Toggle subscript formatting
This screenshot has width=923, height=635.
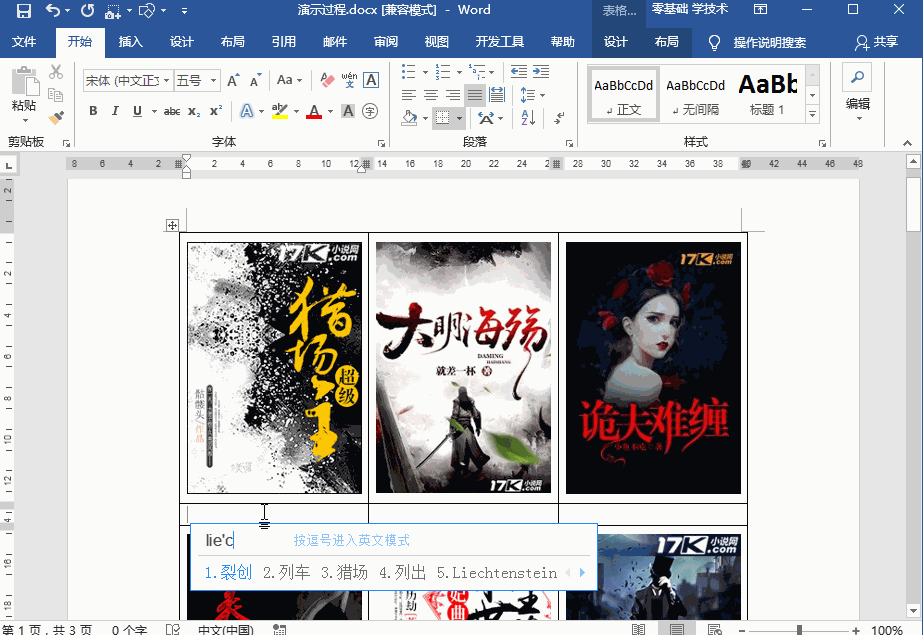coord(194,111)
